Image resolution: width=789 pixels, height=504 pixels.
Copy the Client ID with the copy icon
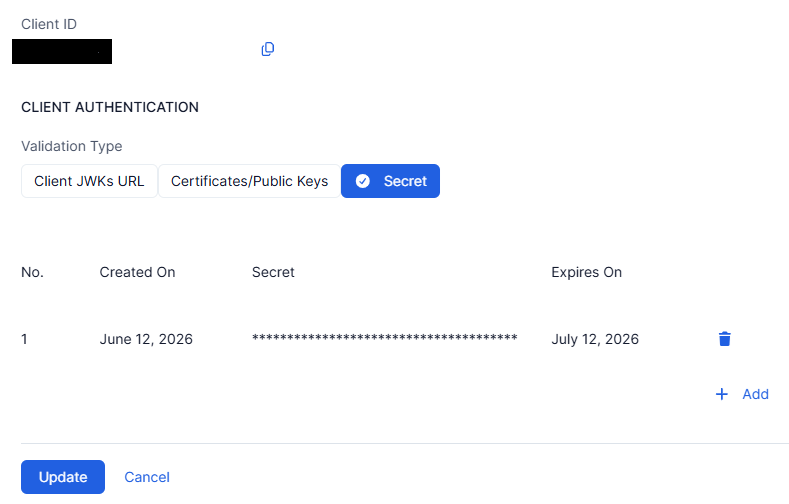(x=268, y=49)
